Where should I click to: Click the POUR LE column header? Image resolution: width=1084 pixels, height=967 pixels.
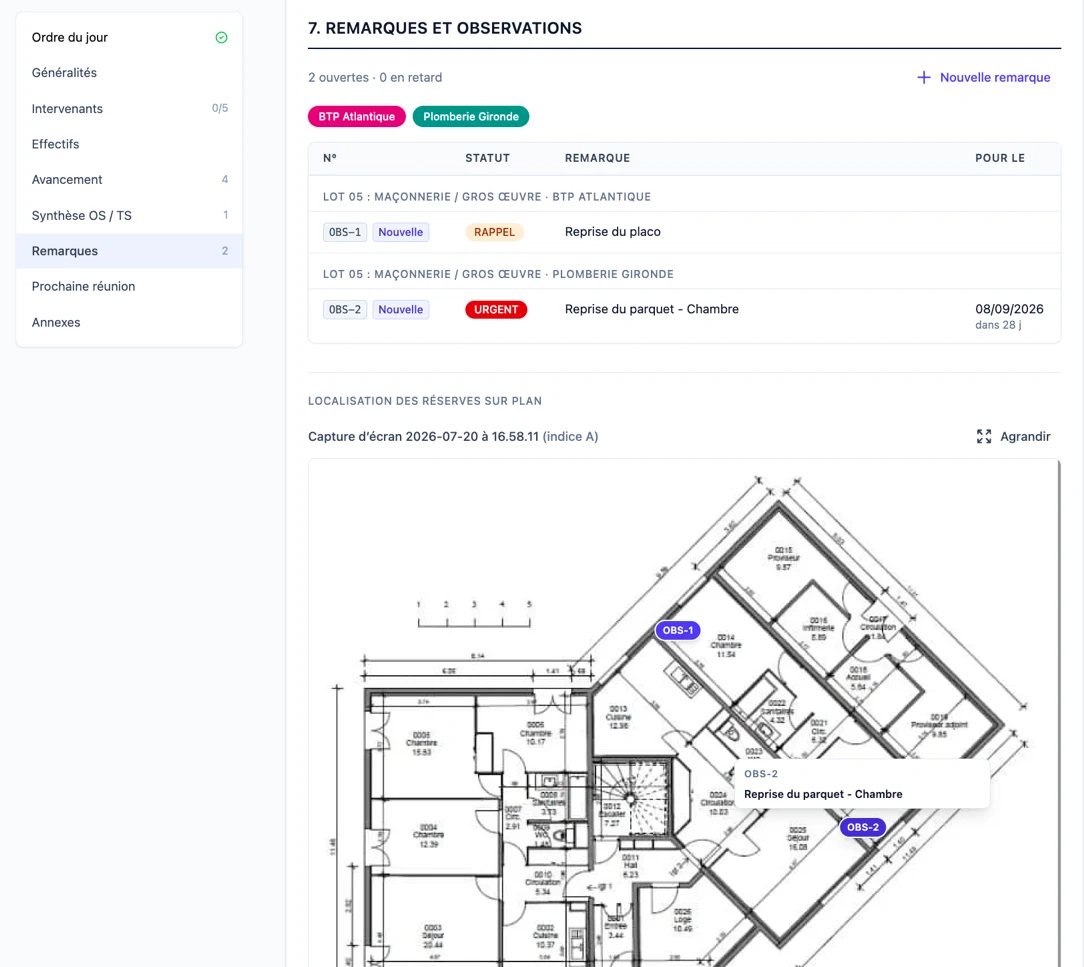(1000, 158)
